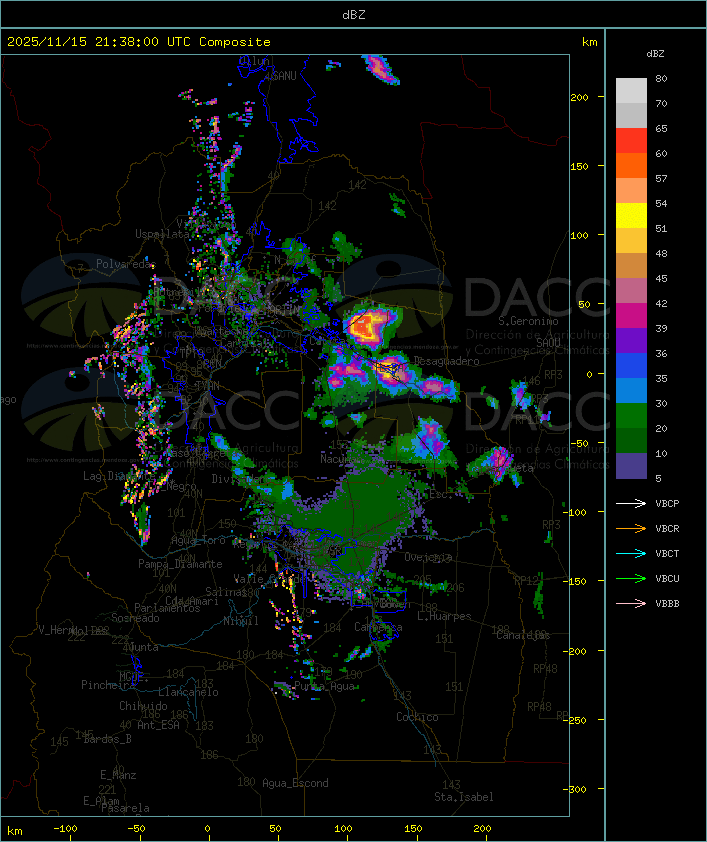This screenshot has width=707, height=842.
Task: Click the VBCP legend label
Action: click(667, 503)
